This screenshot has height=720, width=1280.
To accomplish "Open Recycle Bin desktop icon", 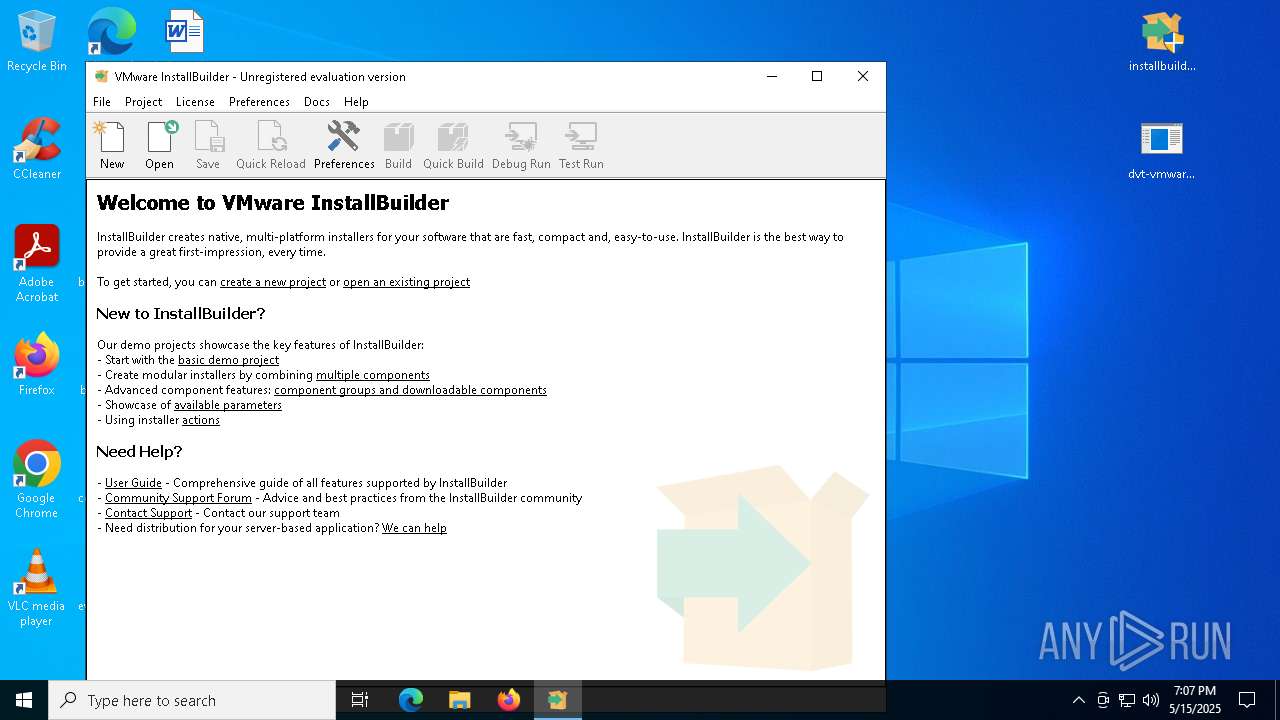I will [37, 41].
